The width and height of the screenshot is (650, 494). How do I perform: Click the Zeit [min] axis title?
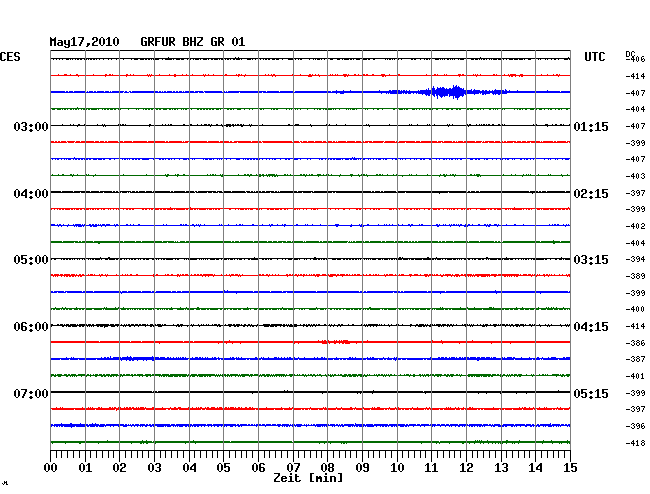[308, 478]
